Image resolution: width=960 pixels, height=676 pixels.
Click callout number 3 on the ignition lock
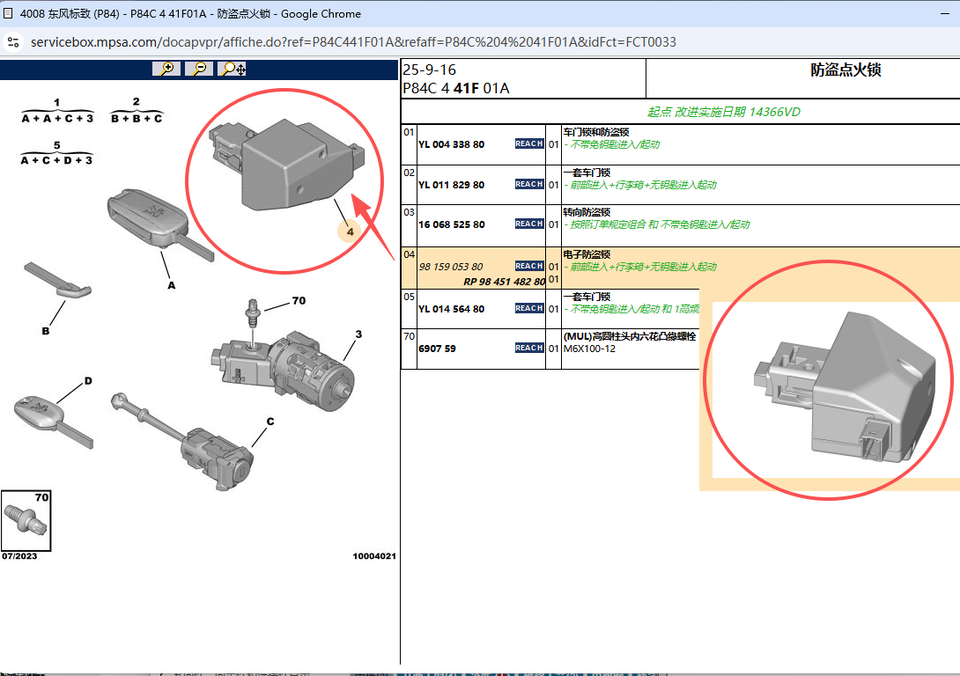358,333
